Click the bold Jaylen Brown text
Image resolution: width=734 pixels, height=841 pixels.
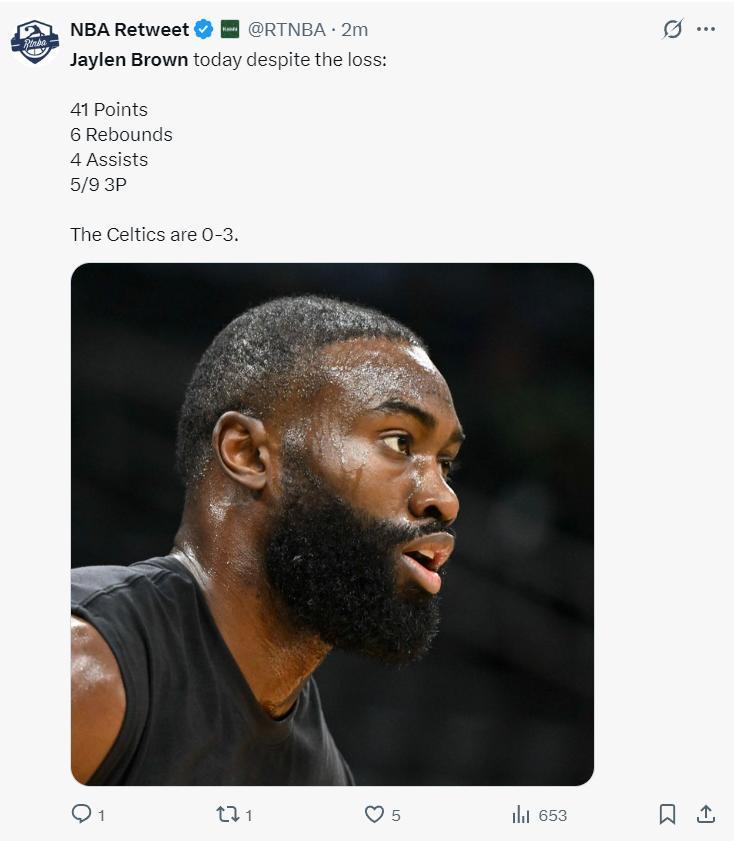(129, 60)
